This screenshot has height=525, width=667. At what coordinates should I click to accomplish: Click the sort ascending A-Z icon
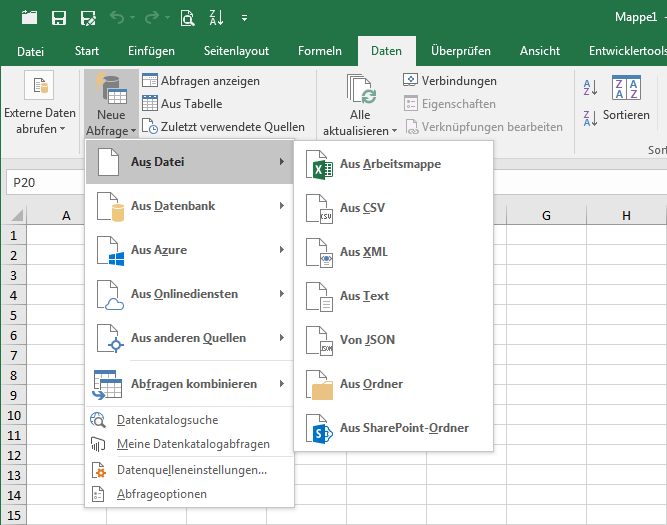pyautogui.click(x=590, y=87)
